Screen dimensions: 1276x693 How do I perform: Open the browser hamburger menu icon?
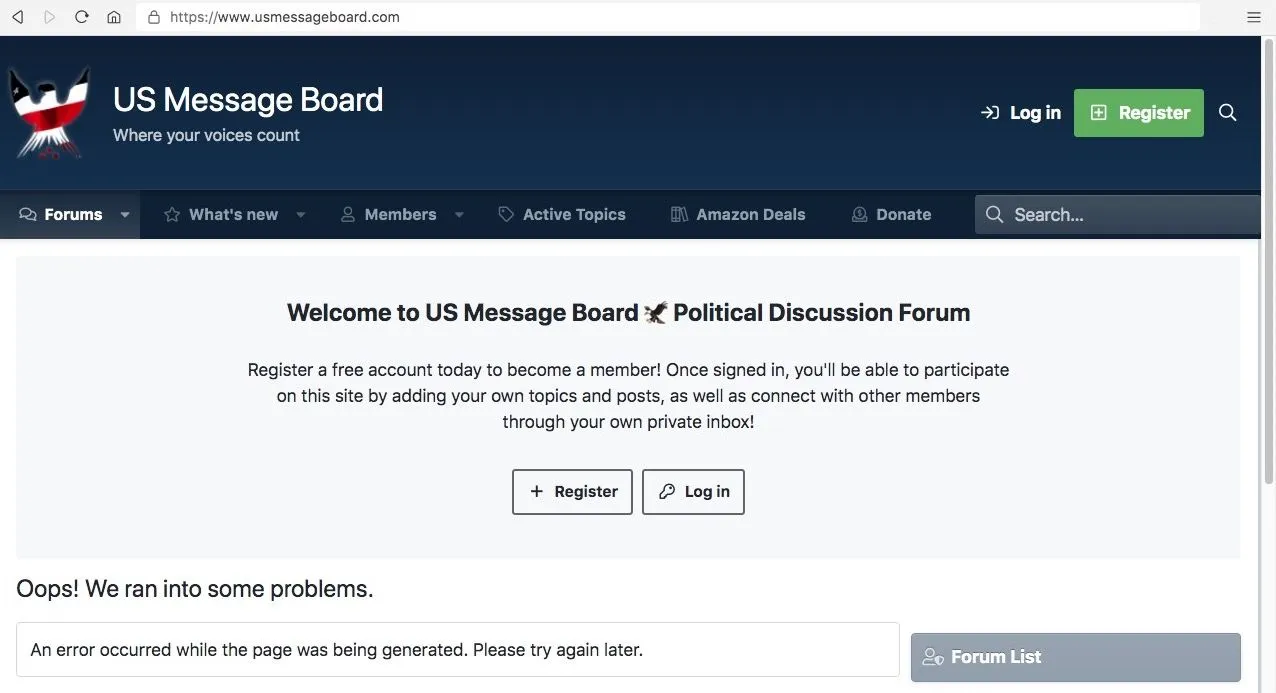pos(1254,17)
